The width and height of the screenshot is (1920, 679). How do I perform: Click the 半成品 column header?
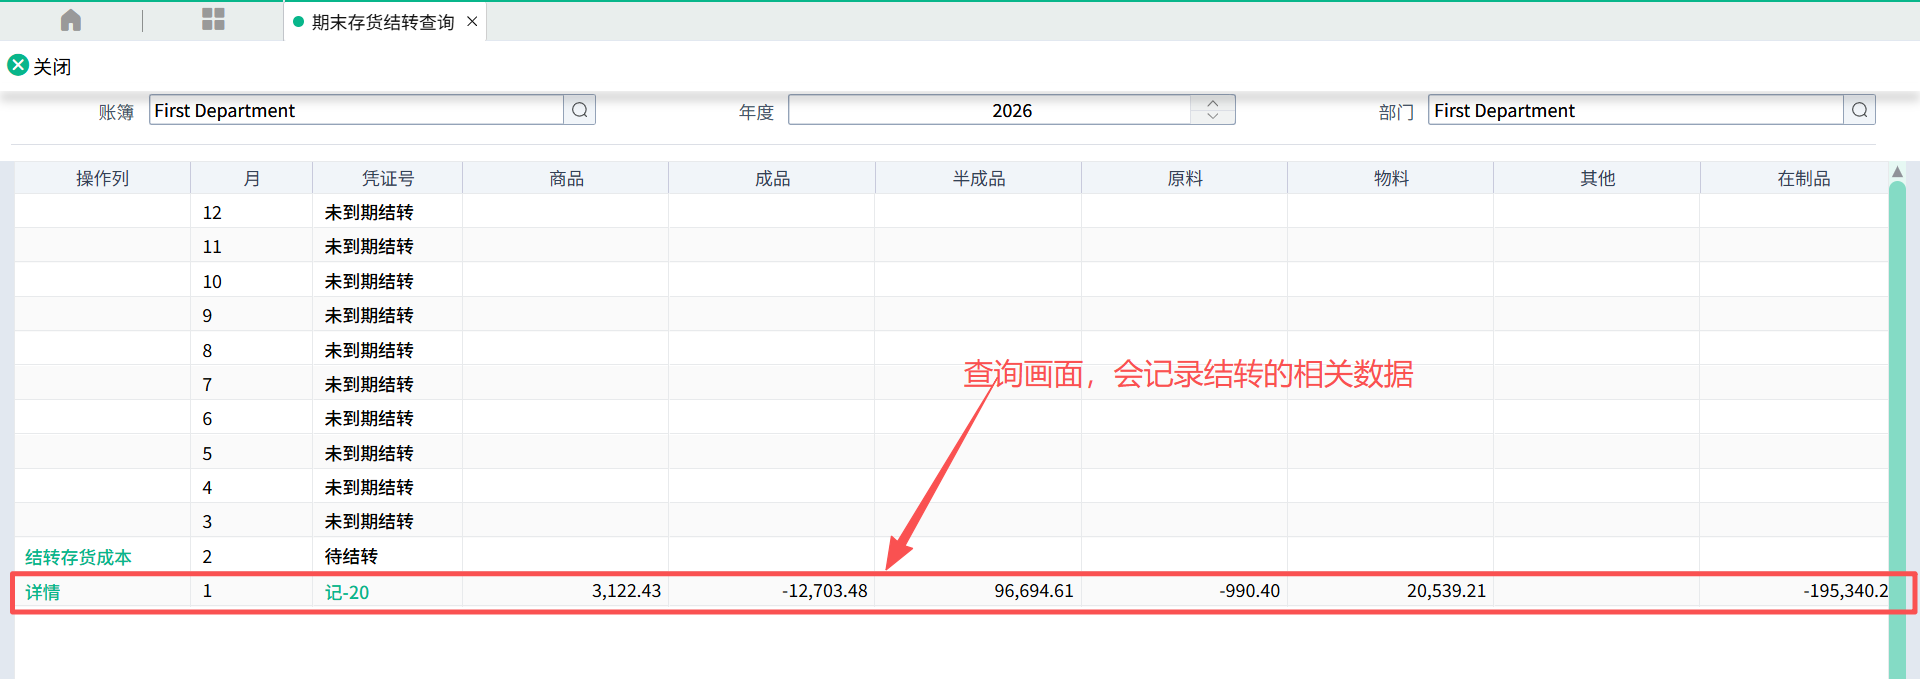click(978, 178)
